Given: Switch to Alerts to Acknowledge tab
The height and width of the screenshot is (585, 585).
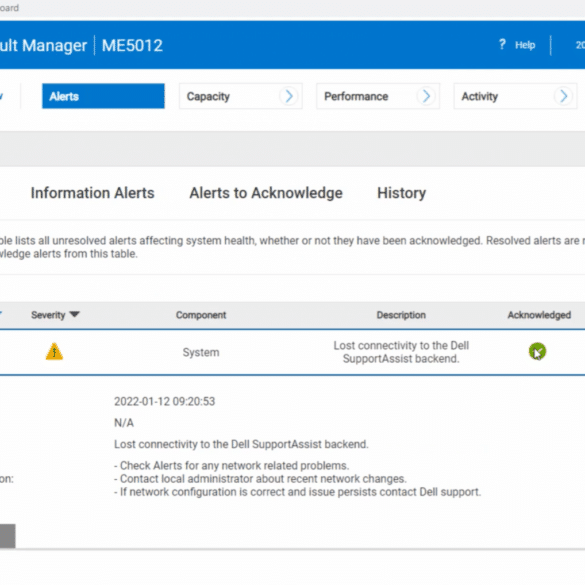Looking at the screenshot, I should click(266, 193).
